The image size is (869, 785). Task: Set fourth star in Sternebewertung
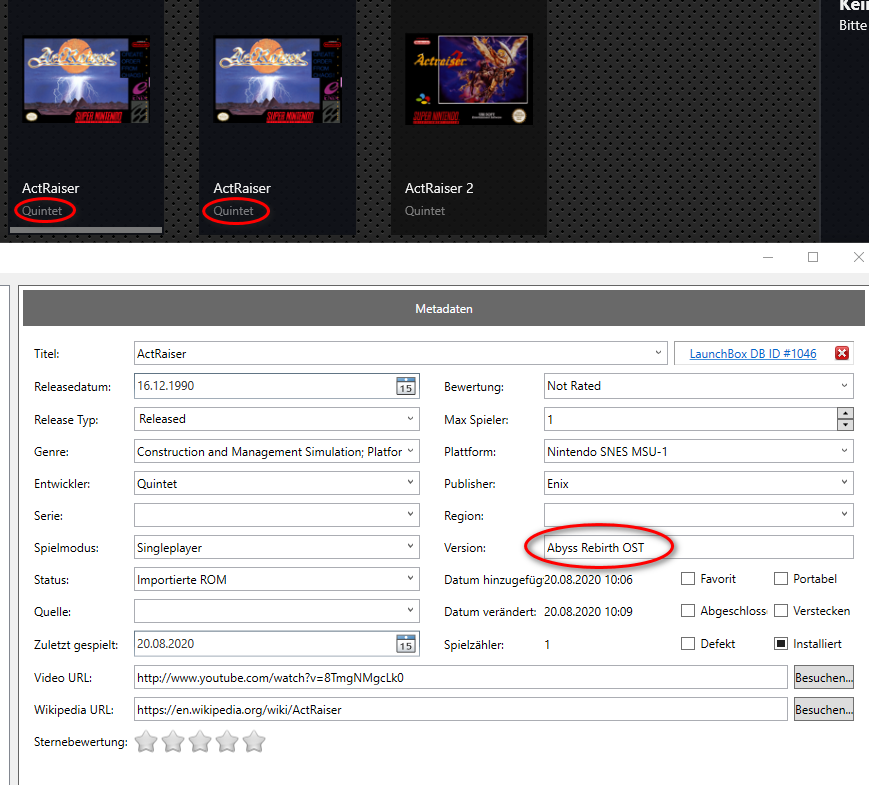coord(227,741)
